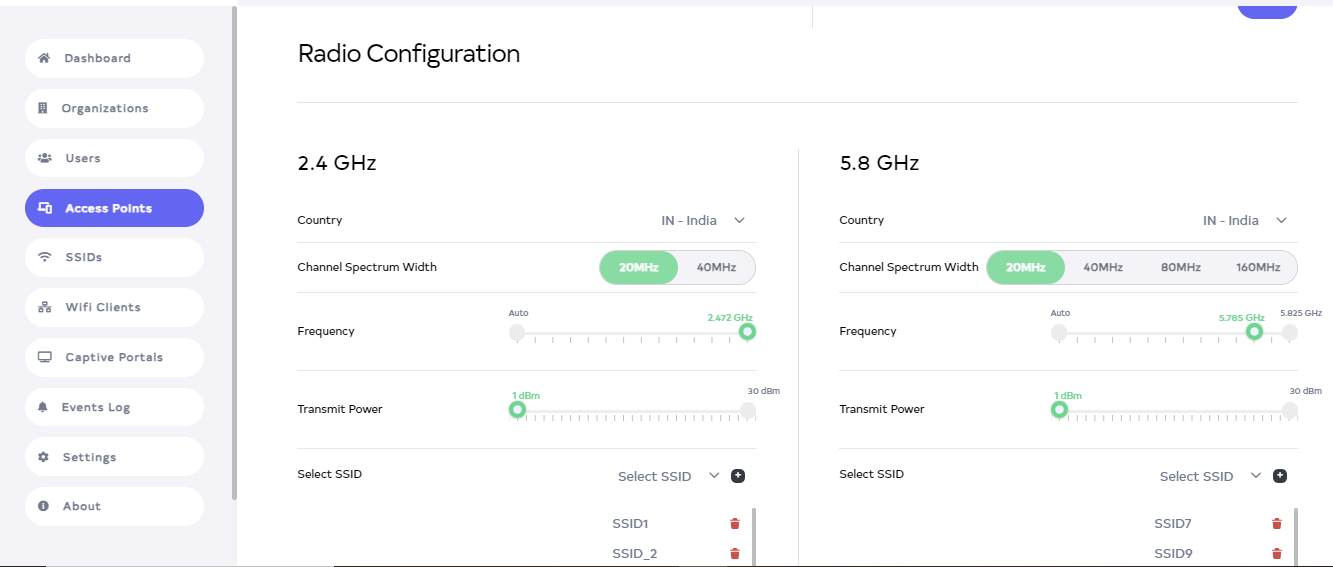Expand the 2.4 GHz Select SSID dropdown
The height and width of the screenshot is (567, 1333).
point(668,476)
